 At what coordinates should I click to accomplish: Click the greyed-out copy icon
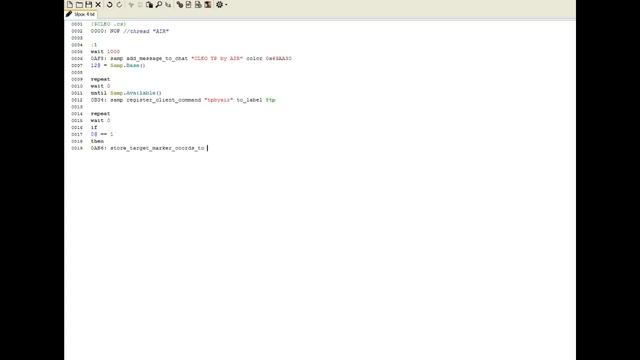click(140, 4)
